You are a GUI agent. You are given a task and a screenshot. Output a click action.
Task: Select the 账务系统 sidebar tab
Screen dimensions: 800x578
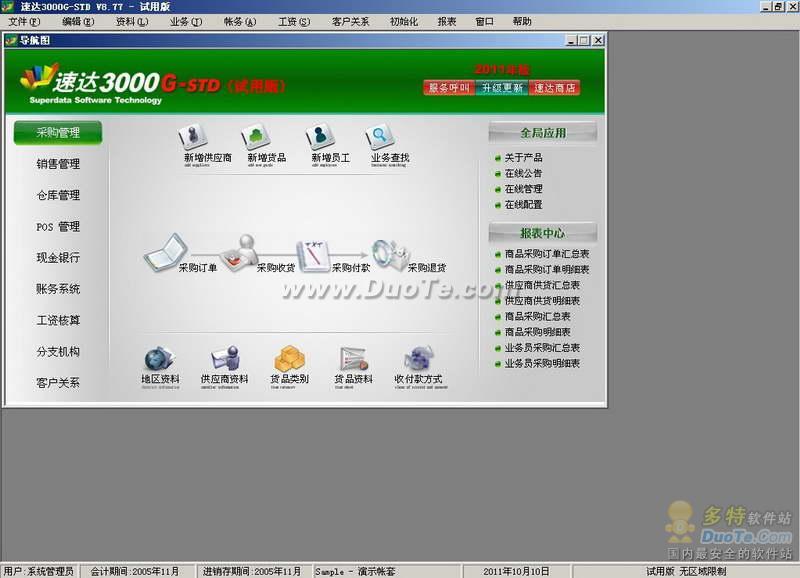tap(58, 289)
